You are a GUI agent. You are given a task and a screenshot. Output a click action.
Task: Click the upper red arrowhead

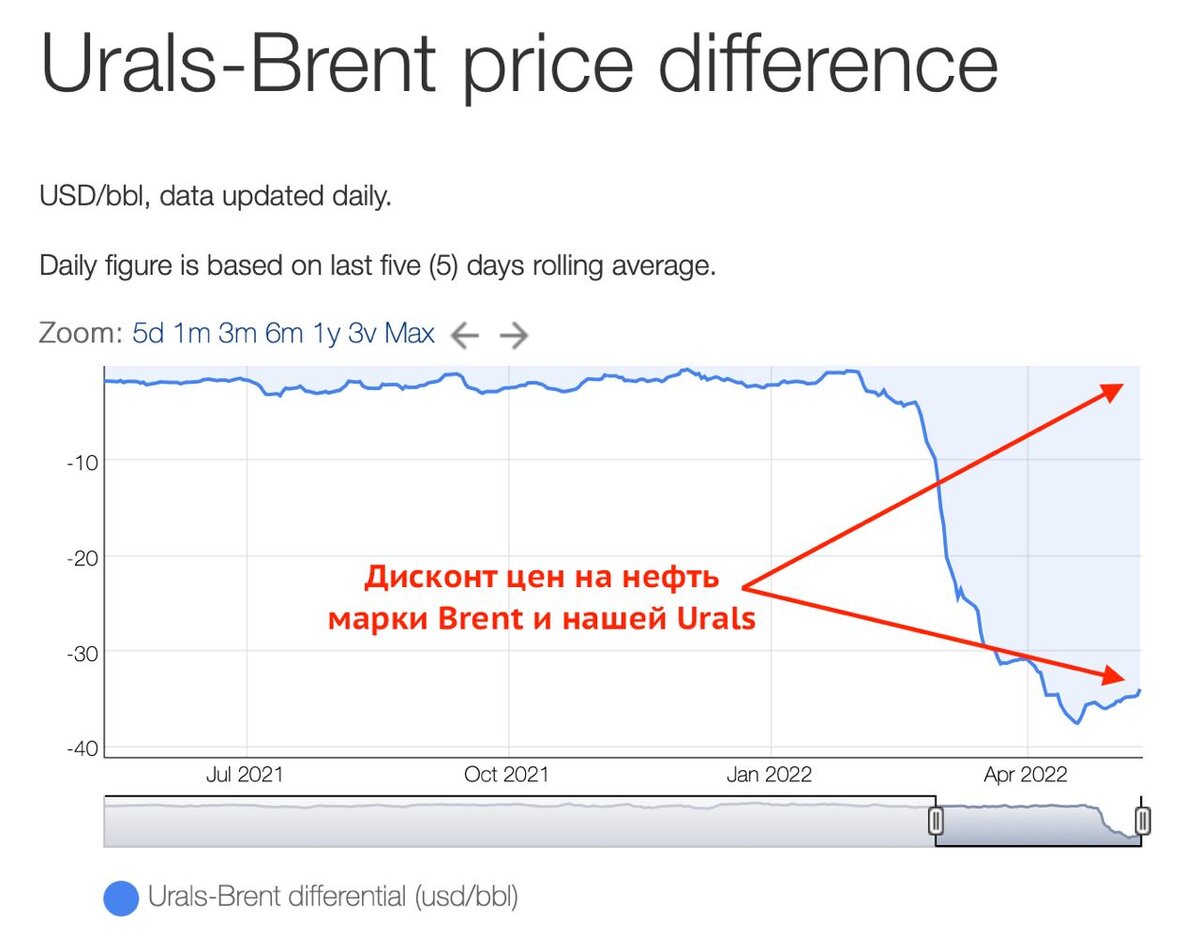[x=1115, y=390]
